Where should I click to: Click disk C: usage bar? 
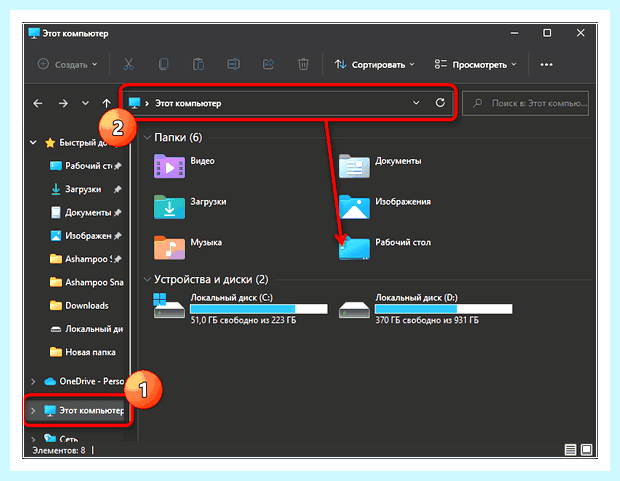point(259,309)
